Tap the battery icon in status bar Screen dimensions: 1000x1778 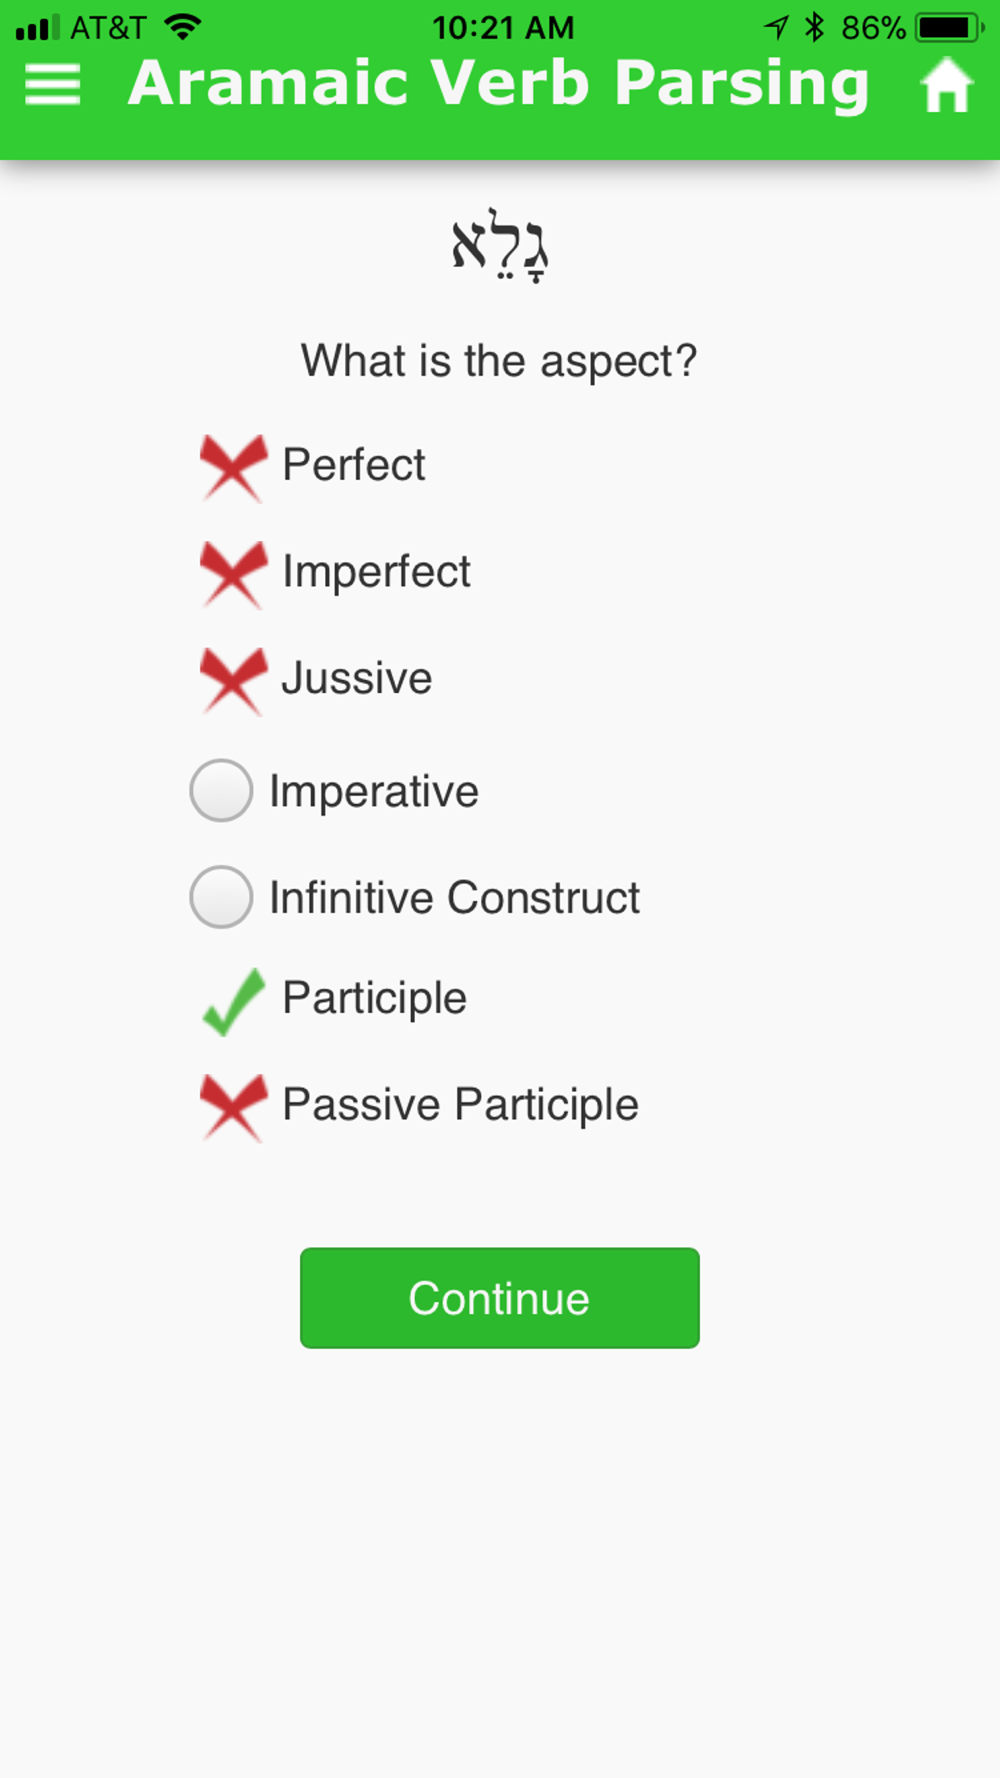(x=950, y=27)
